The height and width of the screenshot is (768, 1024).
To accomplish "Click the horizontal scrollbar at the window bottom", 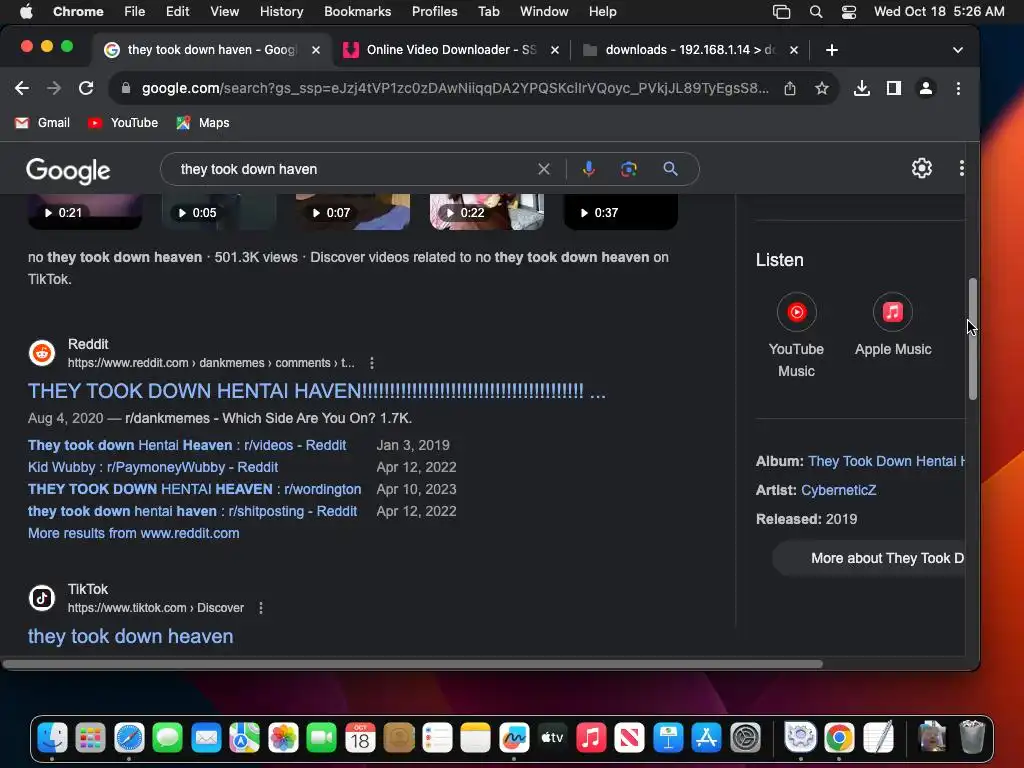I will click(x=413, y=664).
